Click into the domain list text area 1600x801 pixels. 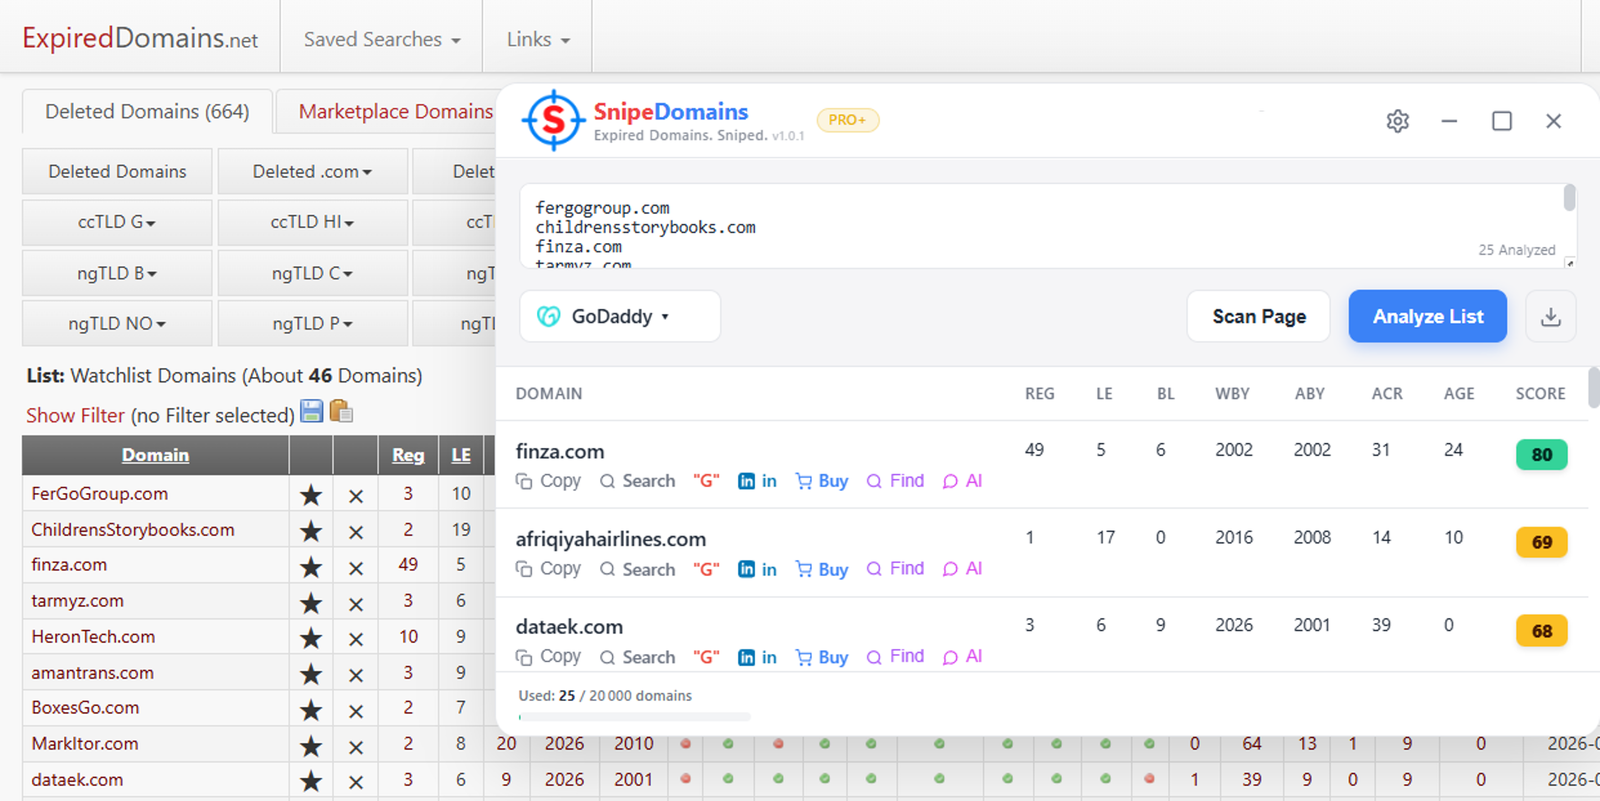tap(1040, 226)
